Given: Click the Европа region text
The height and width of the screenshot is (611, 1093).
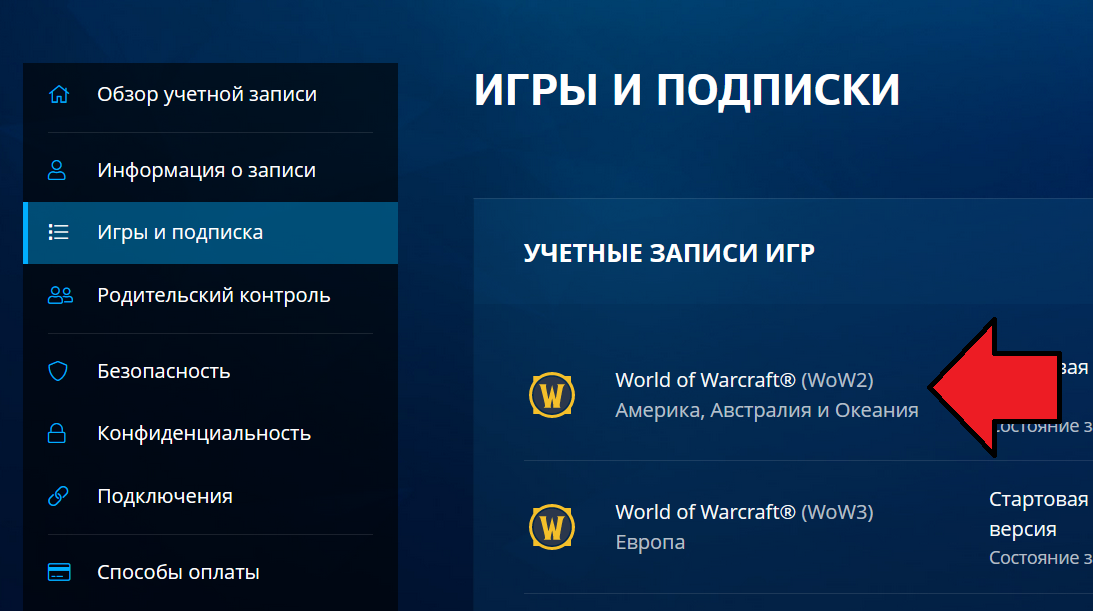Looking at the screenshot, I should click(650, 542).
